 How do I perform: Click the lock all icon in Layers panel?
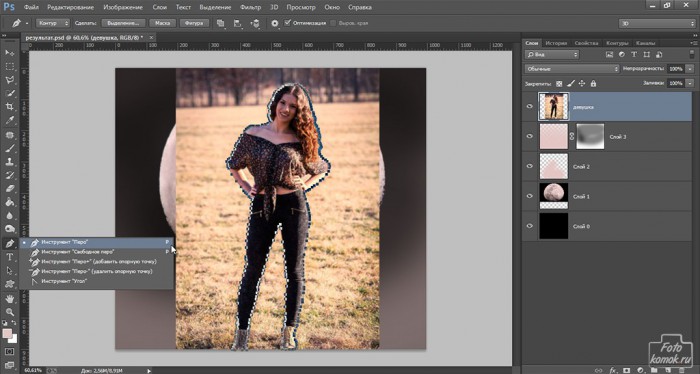pos(593,83)
